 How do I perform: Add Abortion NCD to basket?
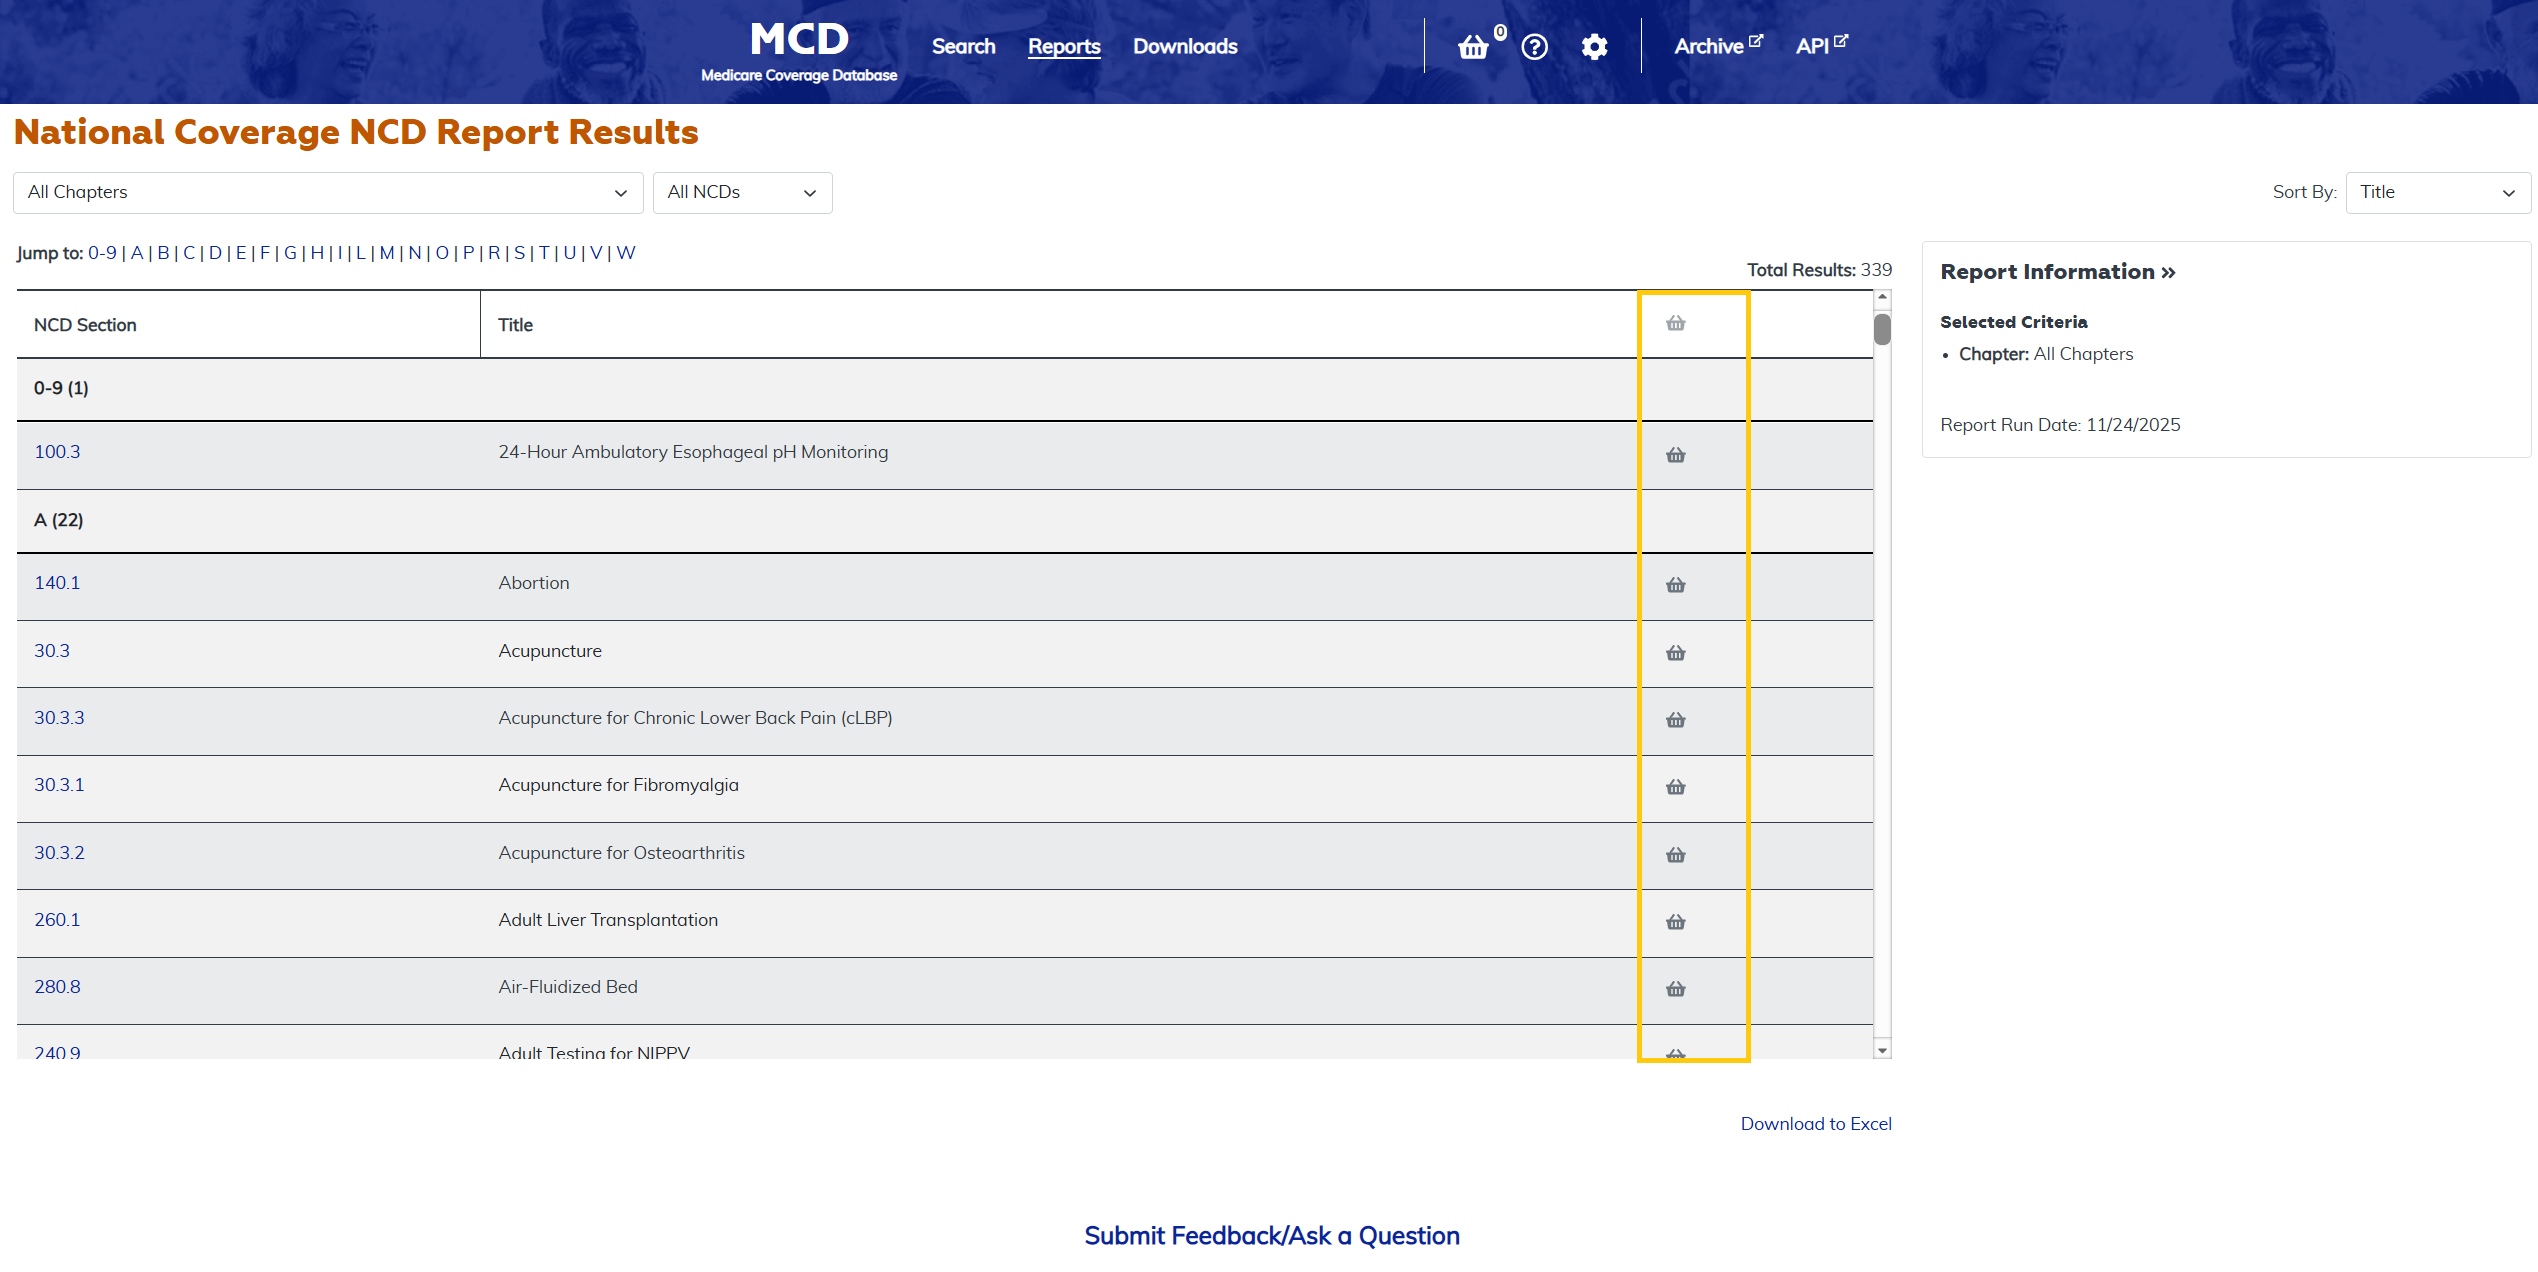click(x=1676, y=585)
